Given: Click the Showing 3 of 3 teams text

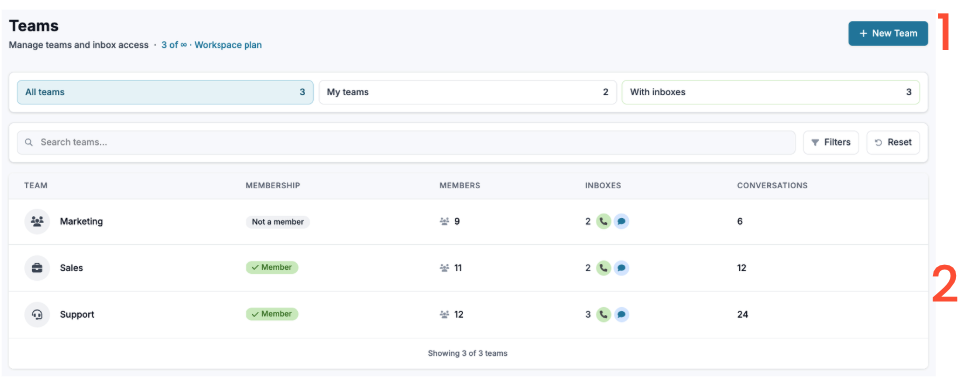Looking at the screenshot, I should 467,354.
